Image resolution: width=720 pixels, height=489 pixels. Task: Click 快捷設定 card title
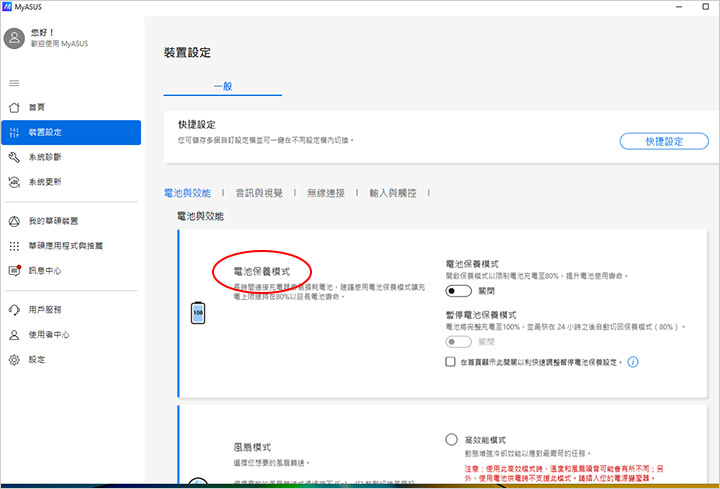[x=197, y=124]
